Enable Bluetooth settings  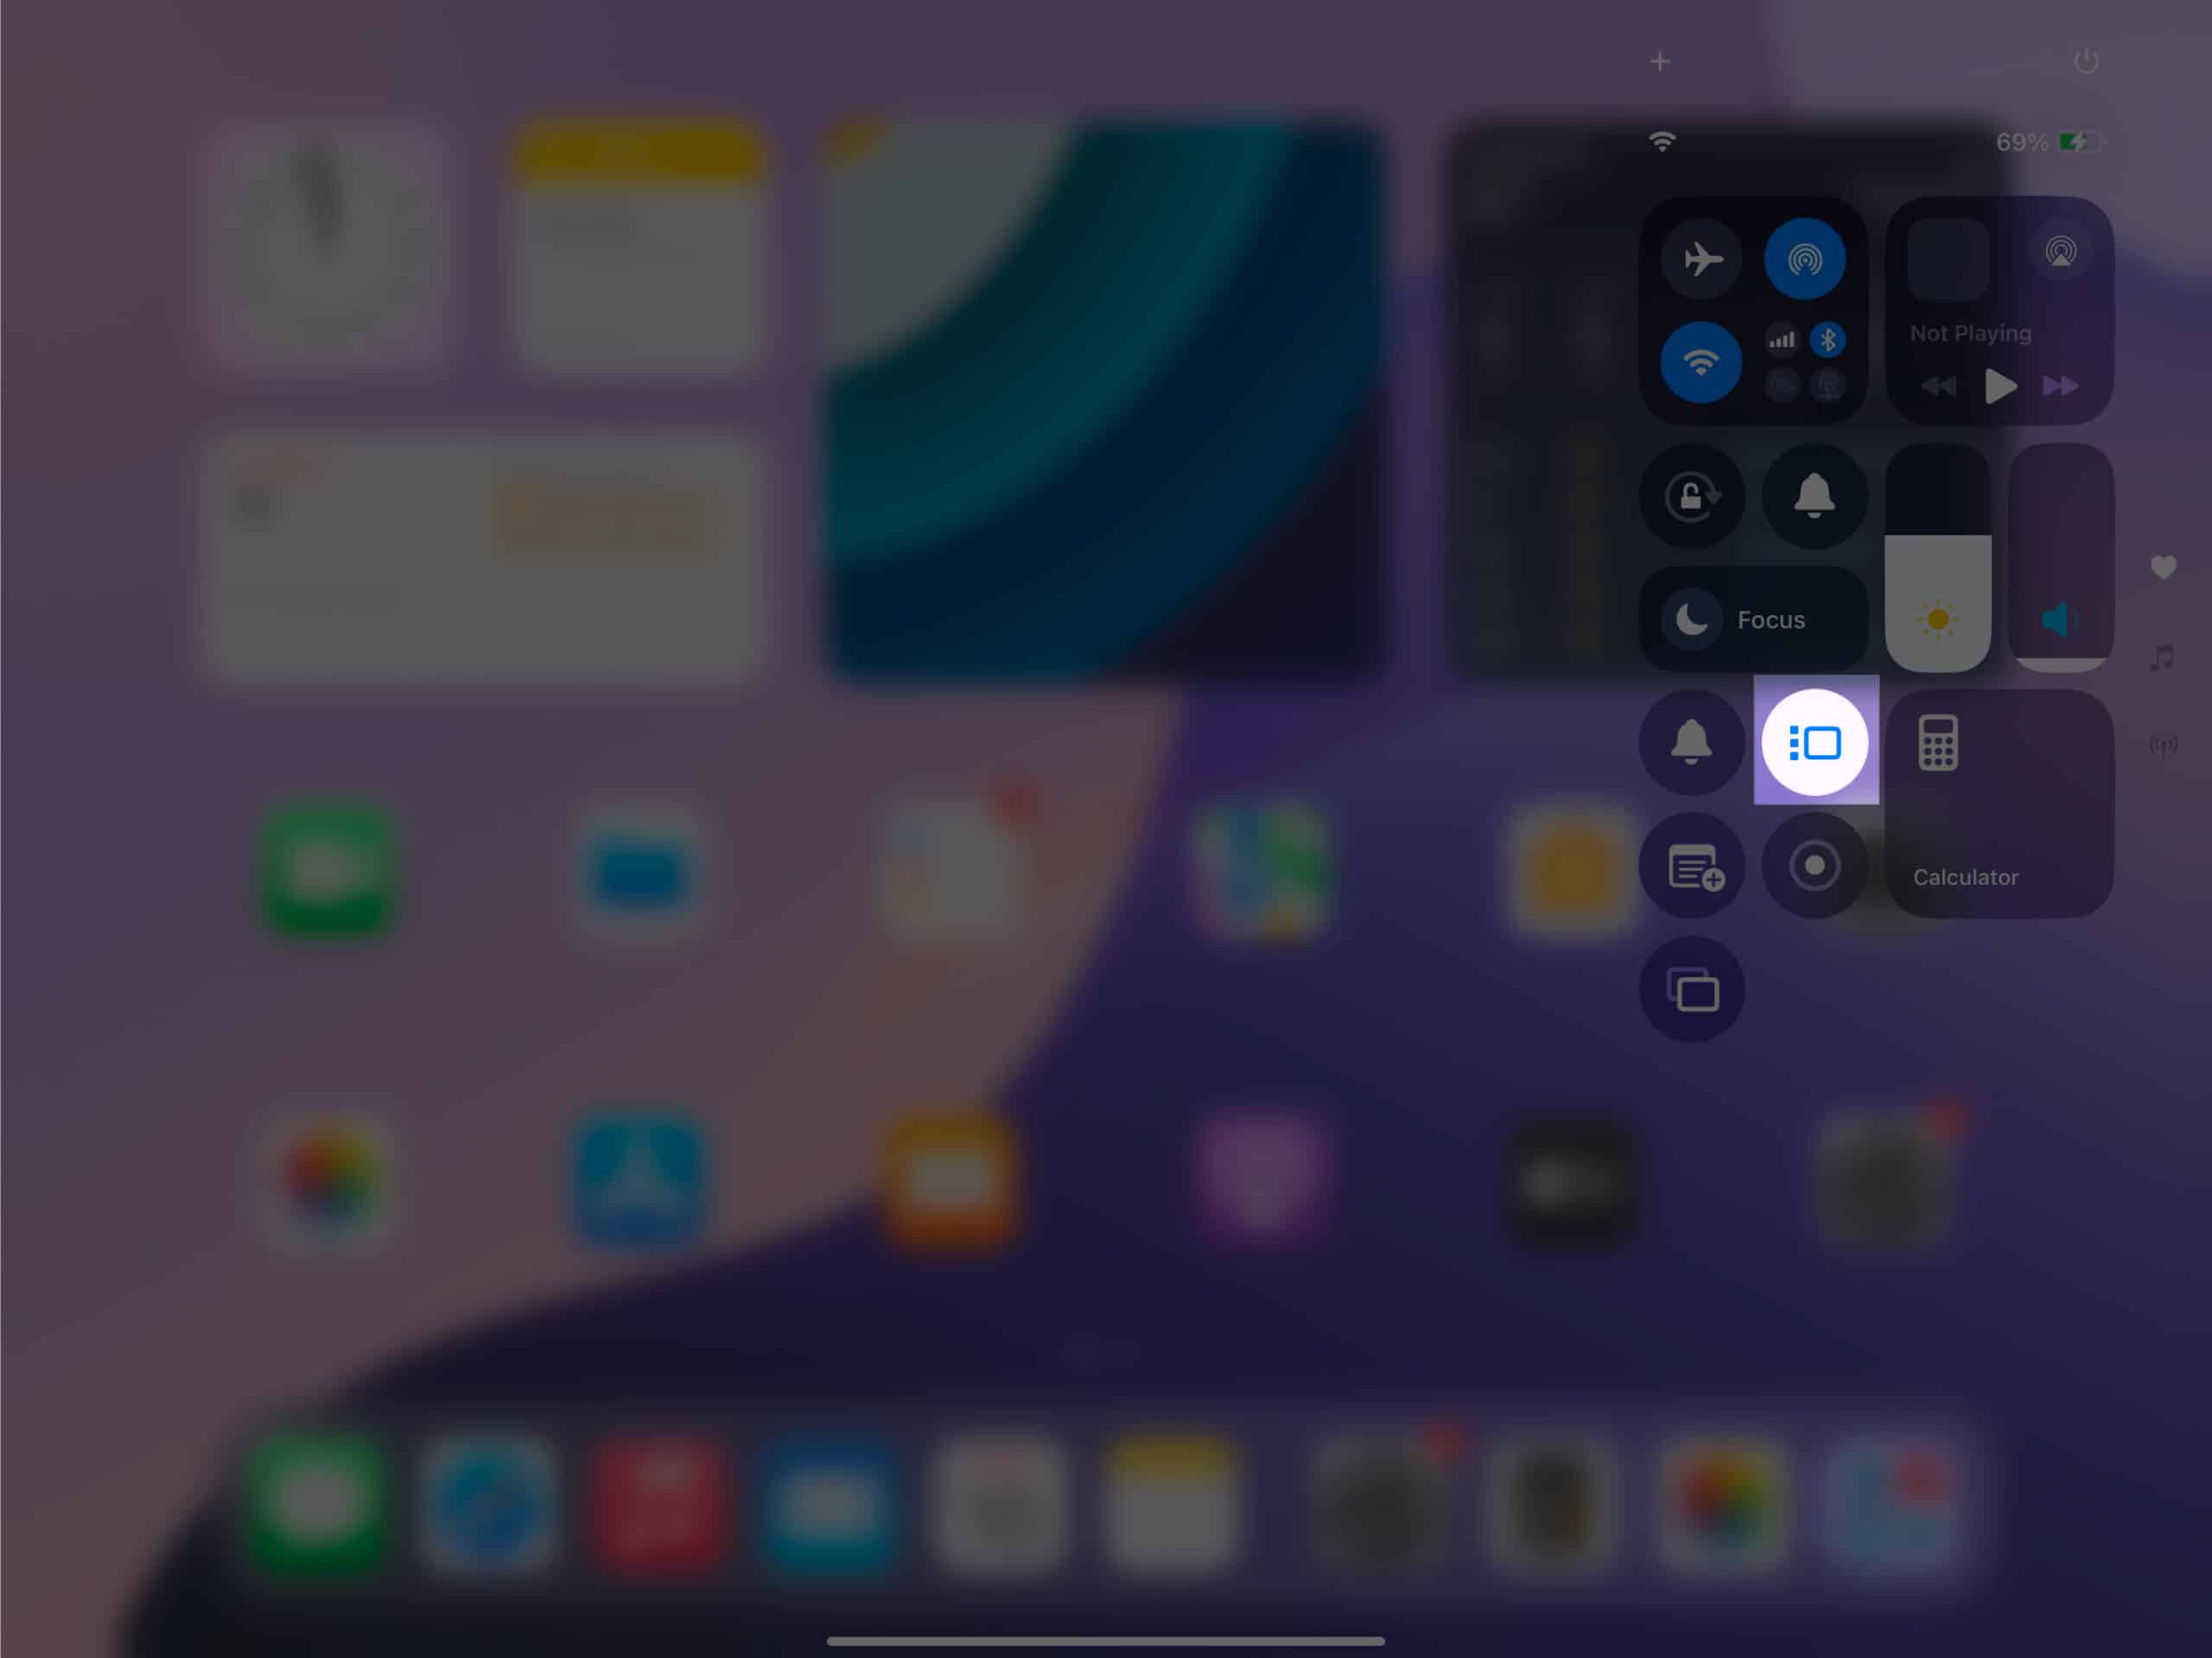[x=1829, y=340]
